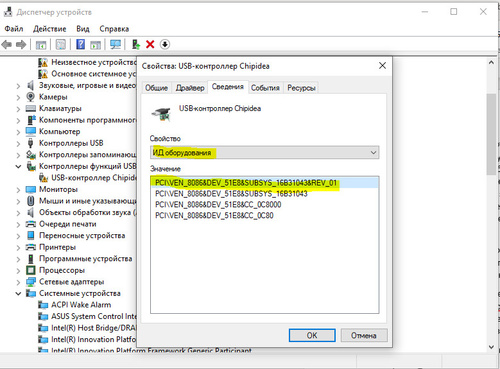Expand the Контроллеры USB node

tap(18, 144)
